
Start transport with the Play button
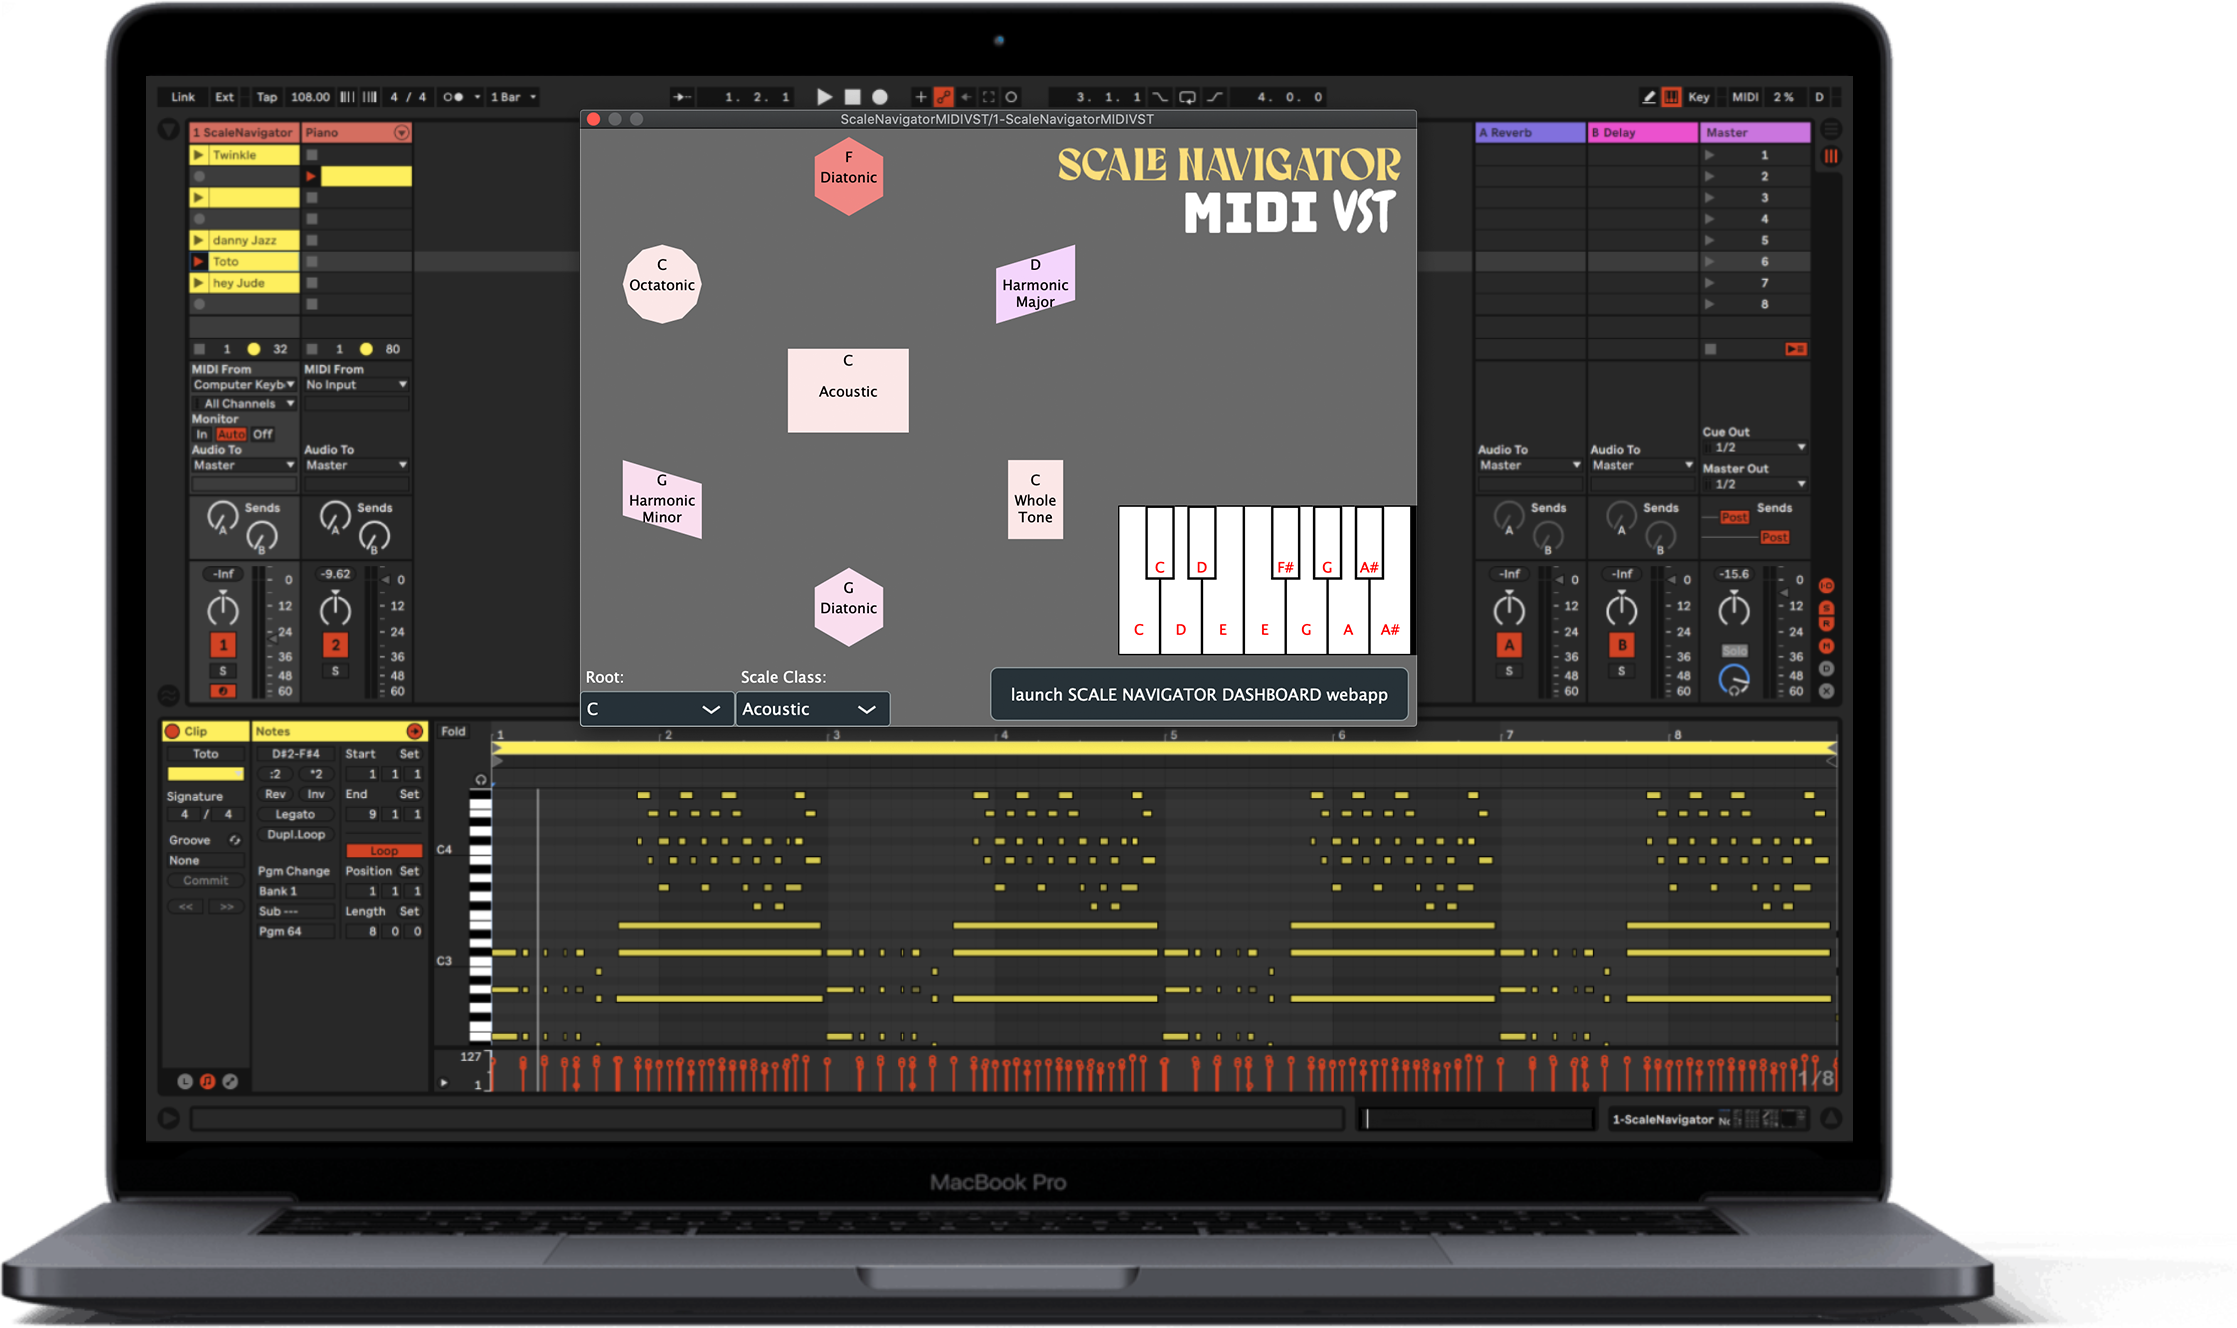click(824, 97)
